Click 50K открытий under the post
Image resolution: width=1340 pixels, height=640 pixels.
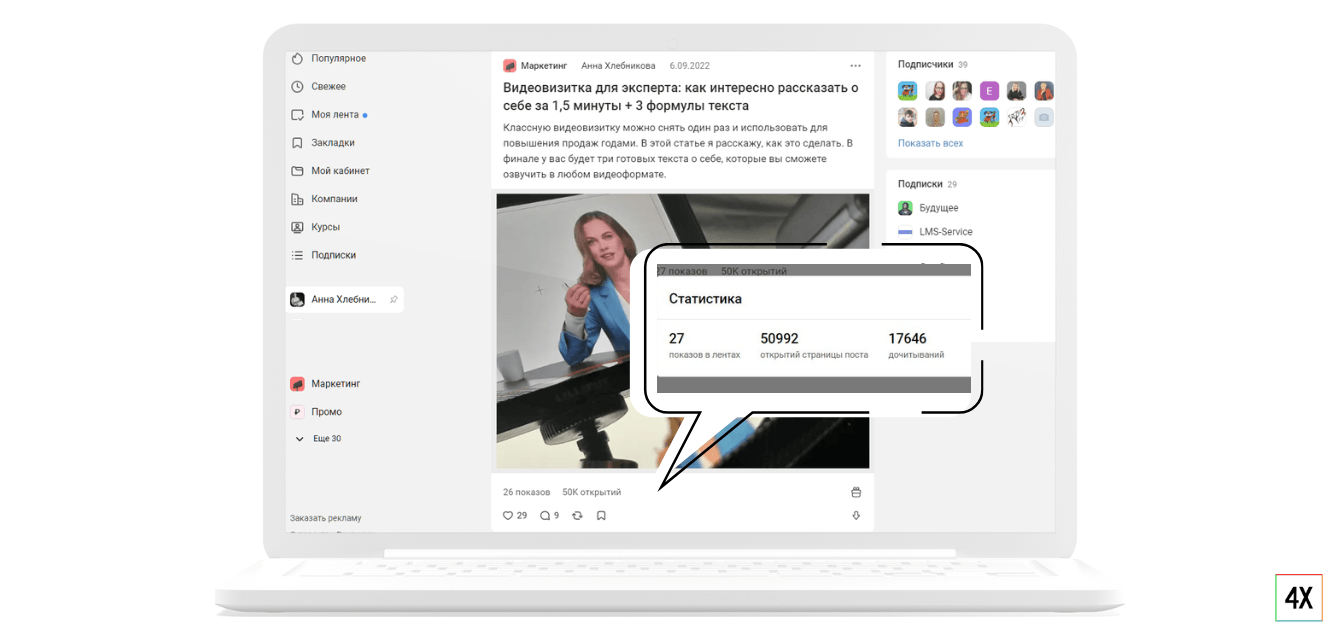point(591,492)
